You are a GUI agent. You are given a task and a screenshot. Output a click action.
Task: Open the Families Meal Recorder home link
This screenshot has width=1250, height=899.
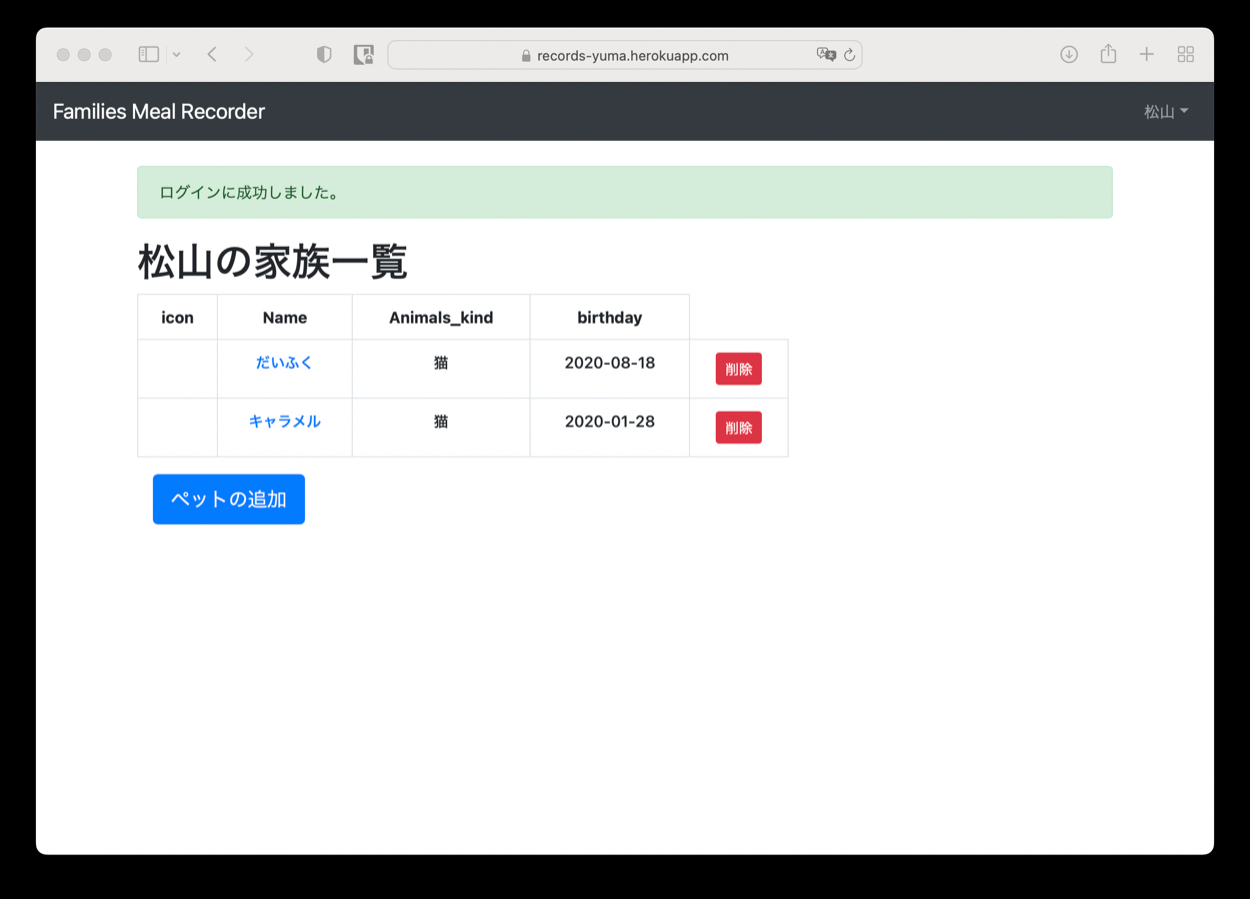pyautogui.click(x=159, y=112)
